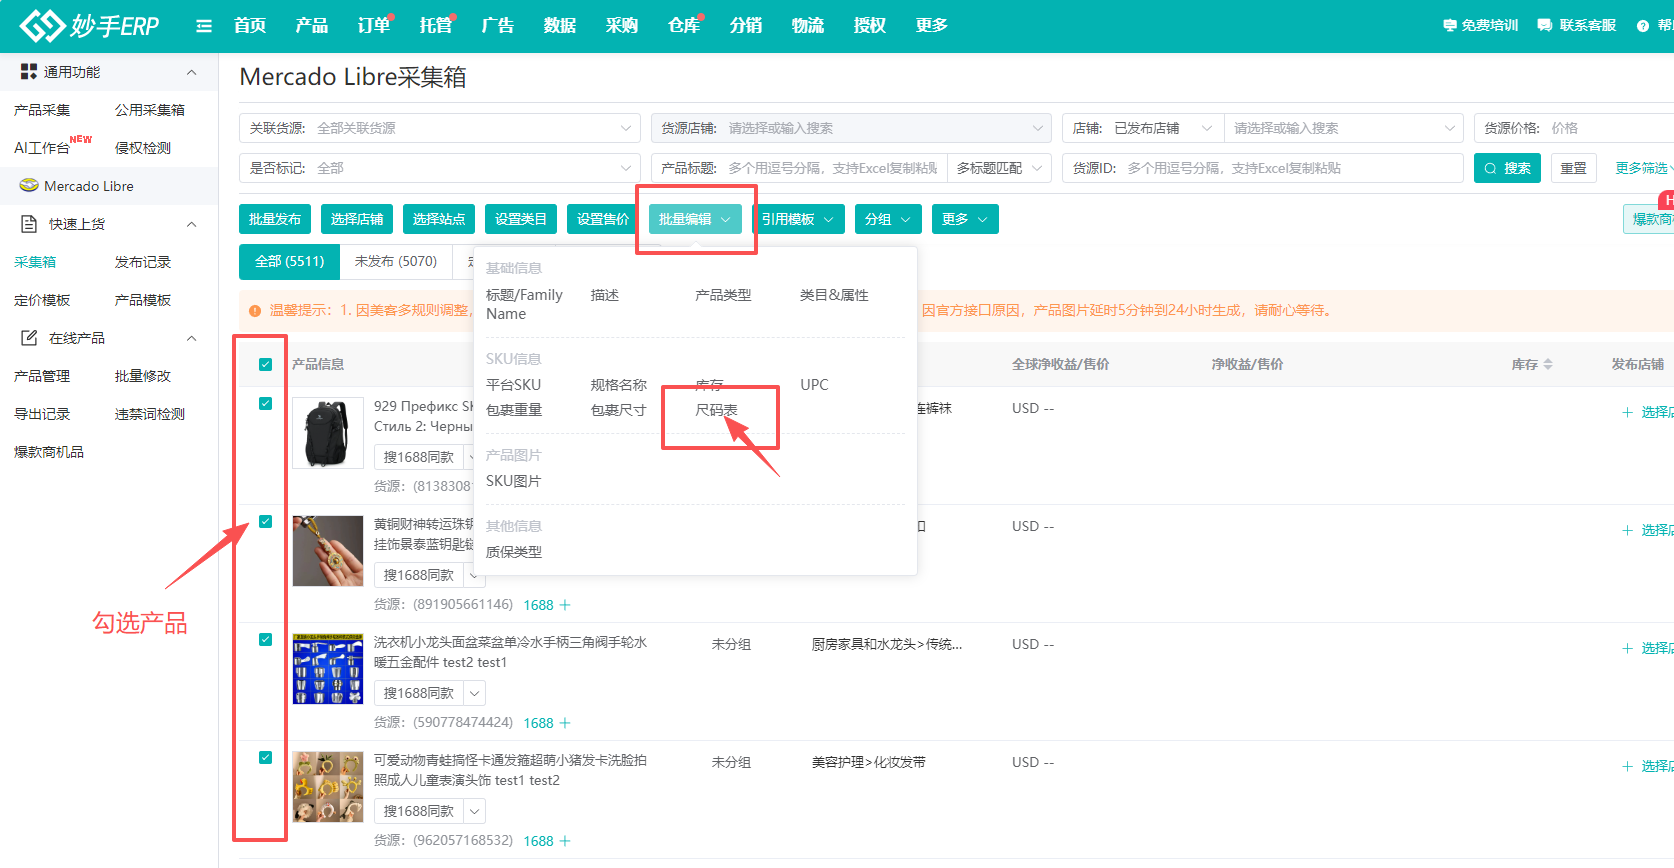Click the plus icon beside 1688 for source 891905661146
Screen dimensions: 1674x868
pyautogui.click(x=565, y=605)
